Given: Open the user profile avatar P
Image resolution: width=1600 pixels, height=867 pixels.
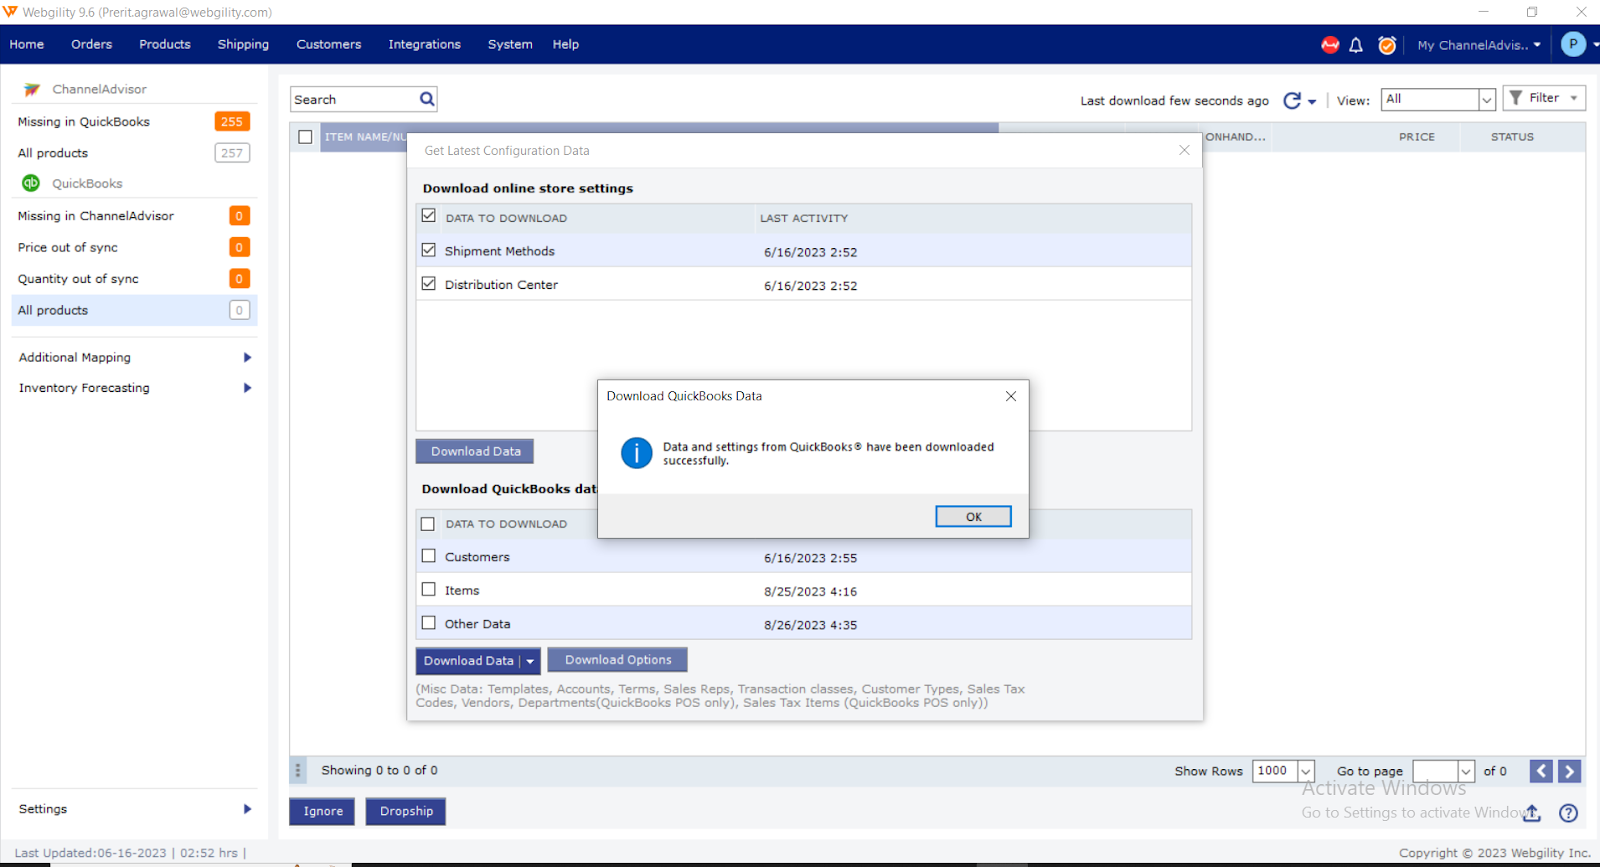Looking at the screenshot, I should coord(1573,44).
